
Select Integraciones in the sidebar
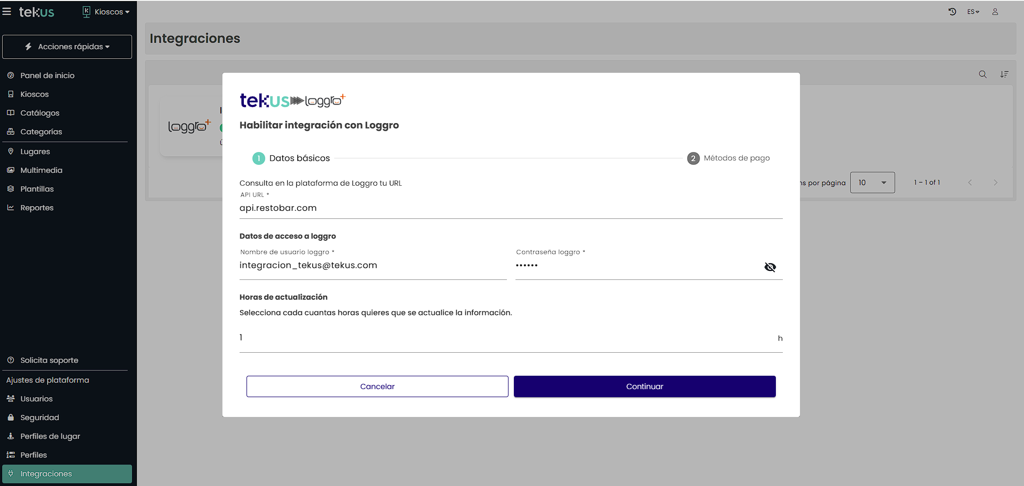coord(46,474)
